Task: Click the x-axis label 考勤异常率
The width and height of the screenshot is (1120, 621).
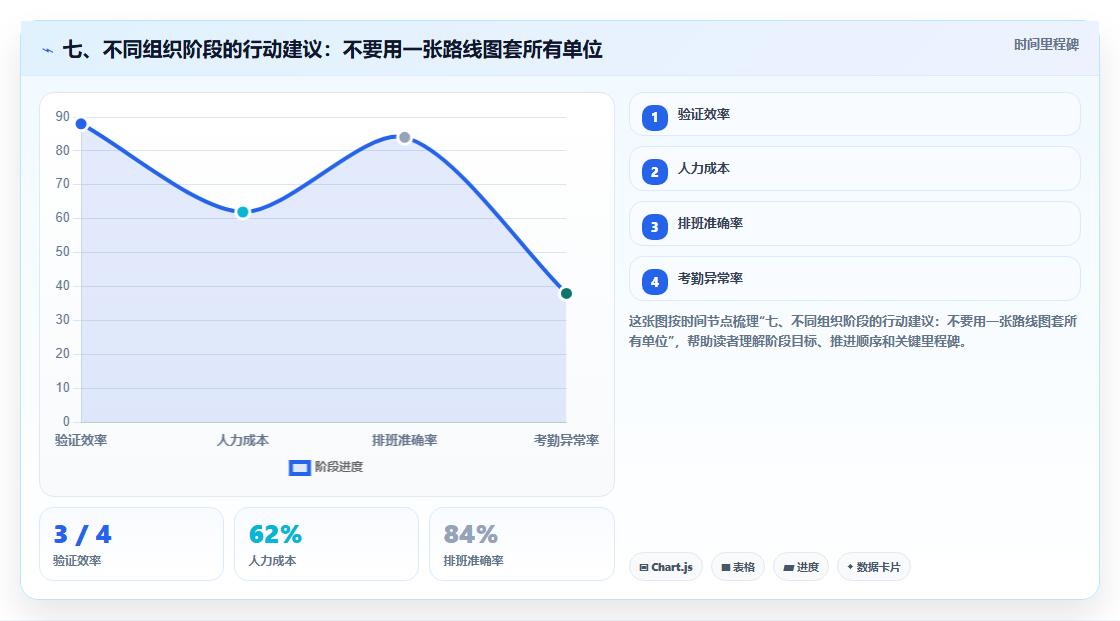Action: 566,440
